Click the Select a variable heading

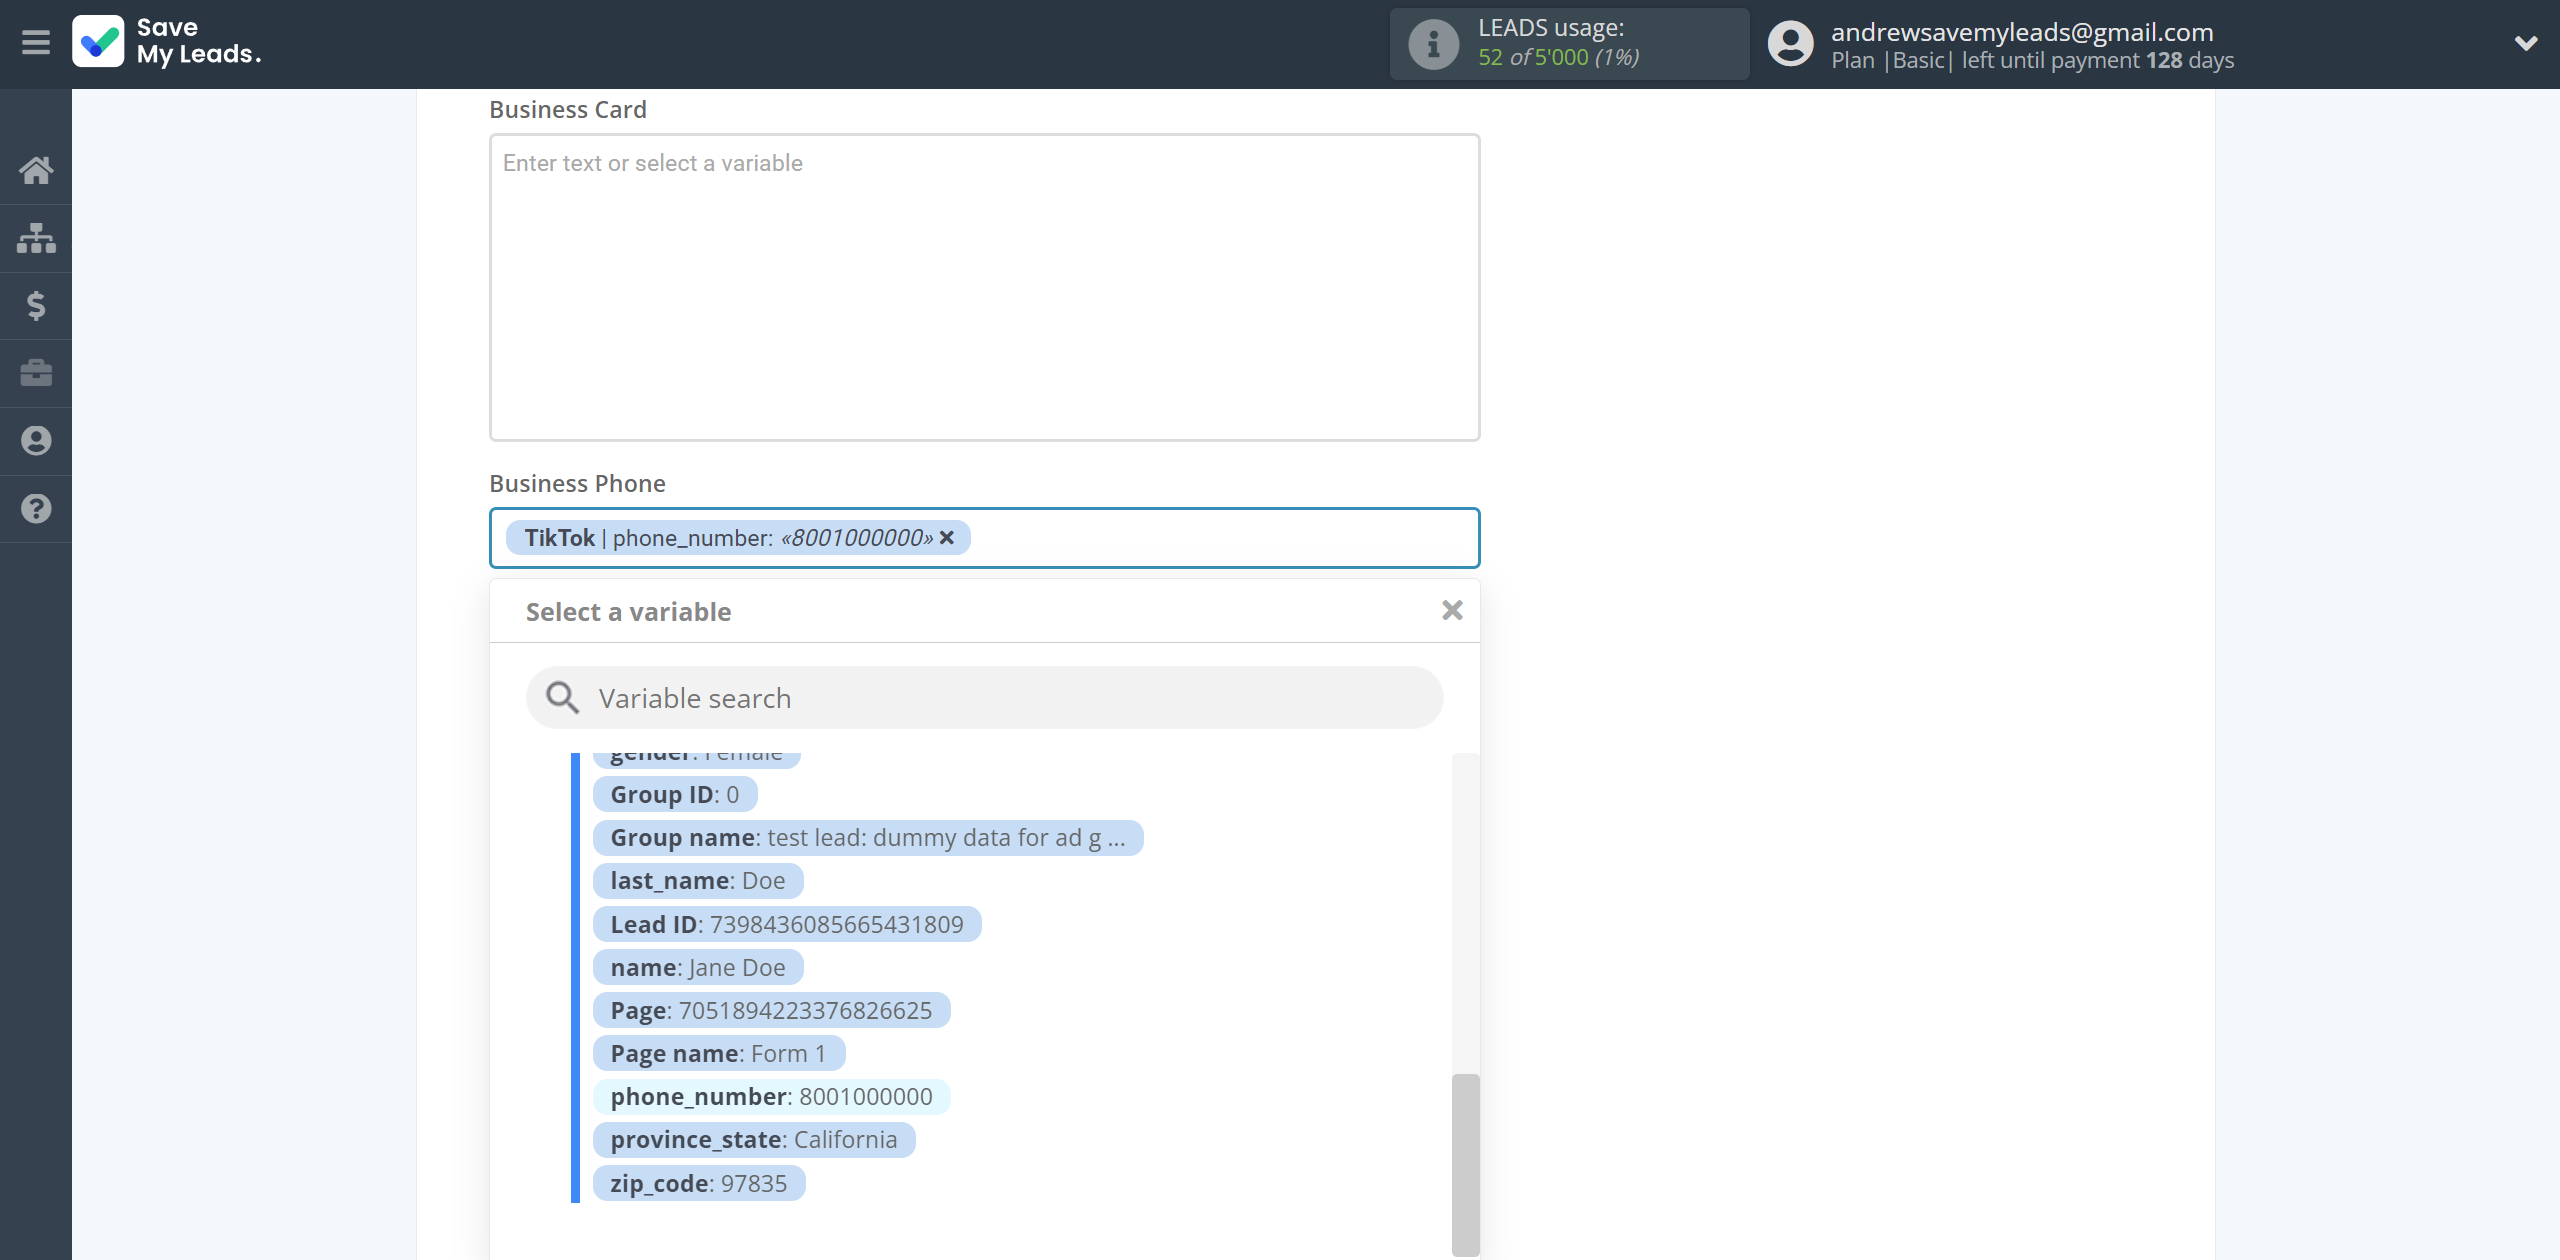[x=628, y=612]
